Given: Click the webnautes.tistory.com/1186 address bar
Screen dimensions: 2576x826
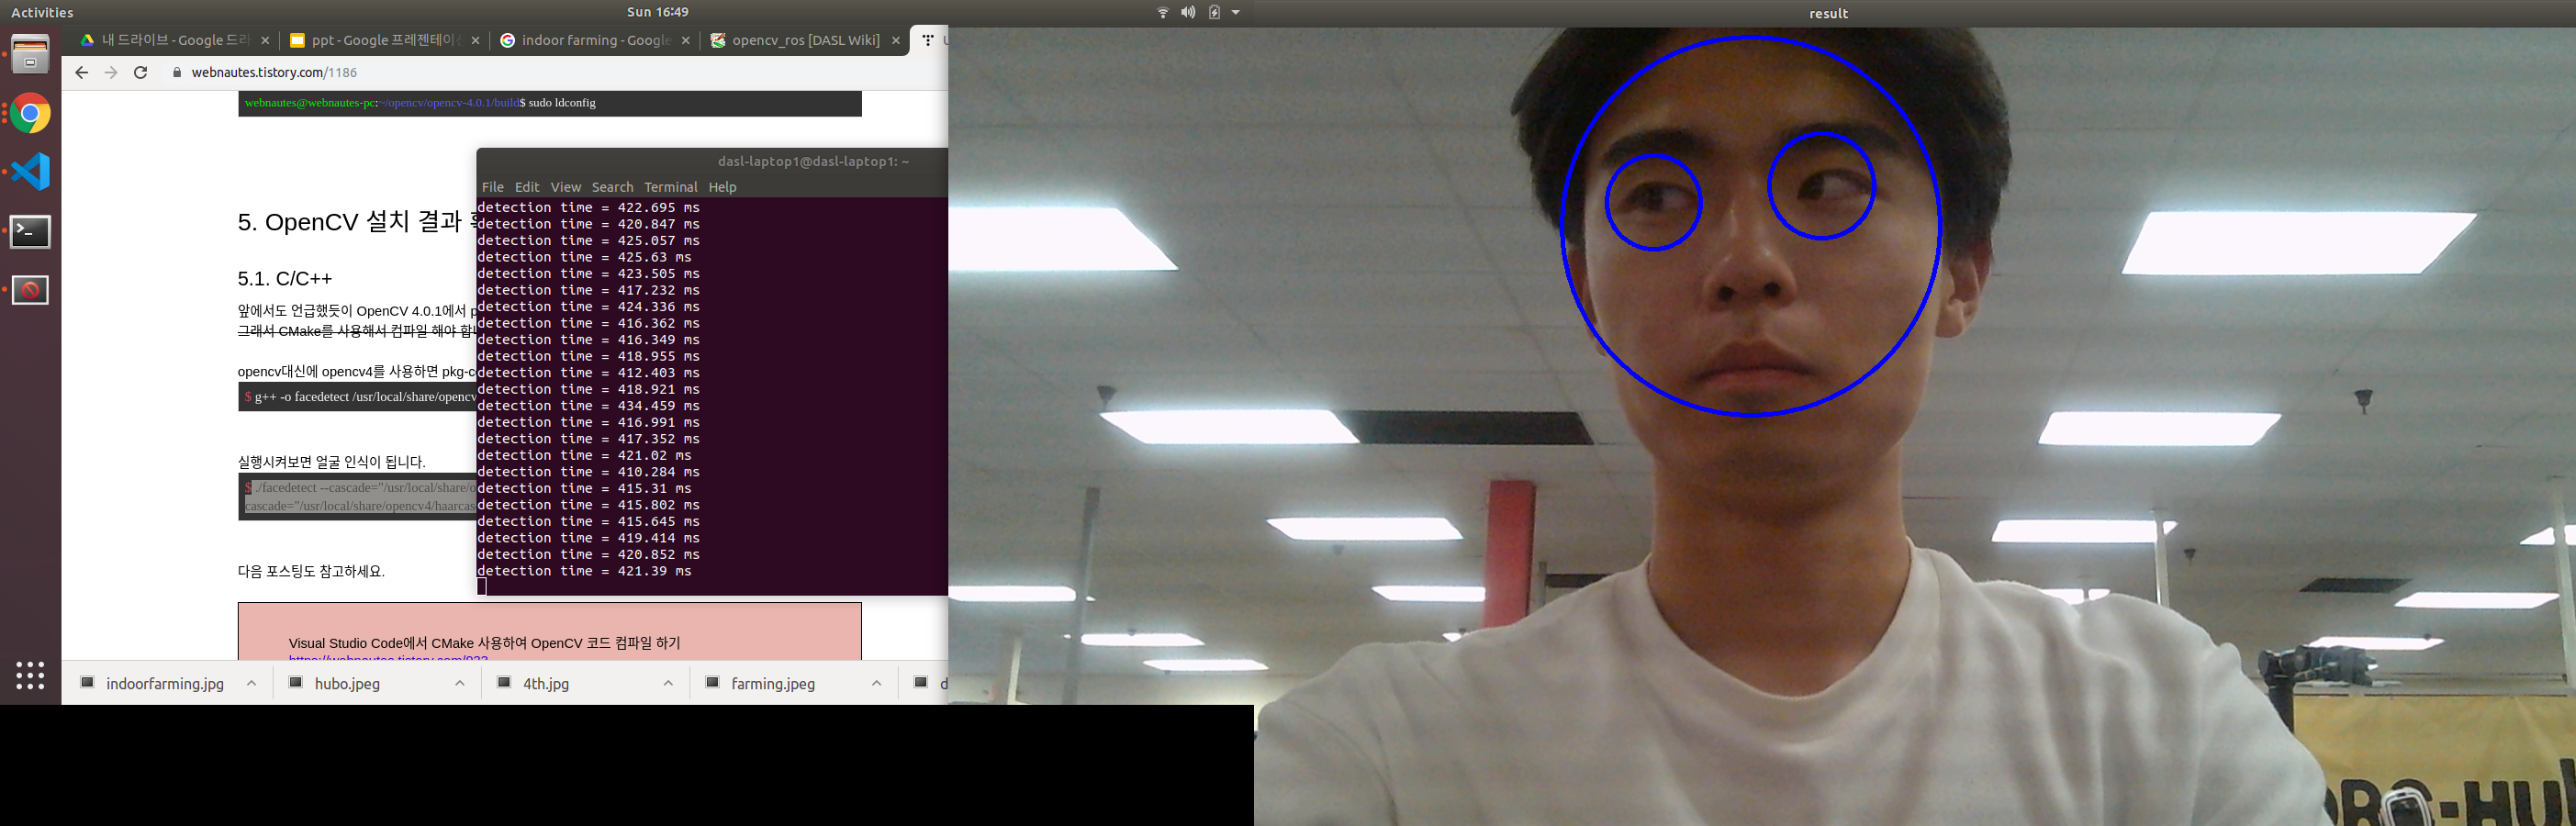Looking at the screenshot, I should point(274,72).
